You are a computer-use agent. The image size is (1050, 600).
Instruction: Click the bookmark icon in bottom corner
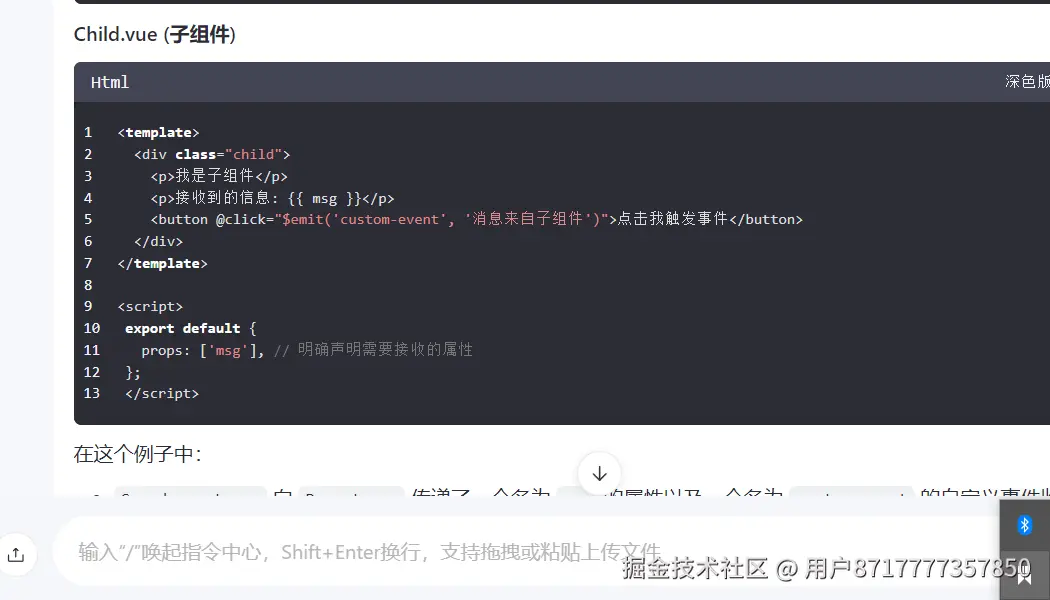pyautogui.click(x=1025, y=576)
